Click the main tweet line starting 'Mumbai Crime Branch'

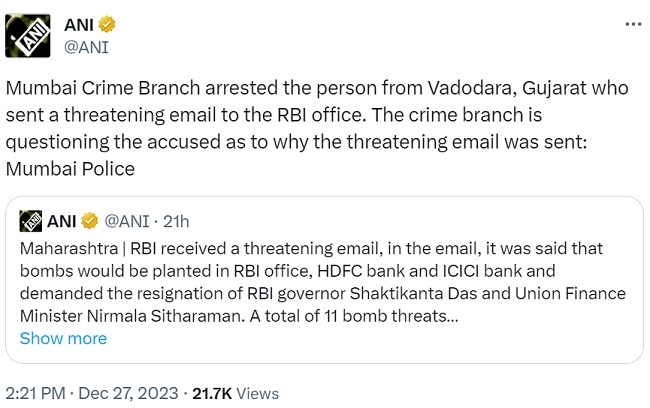coord(317,88)
